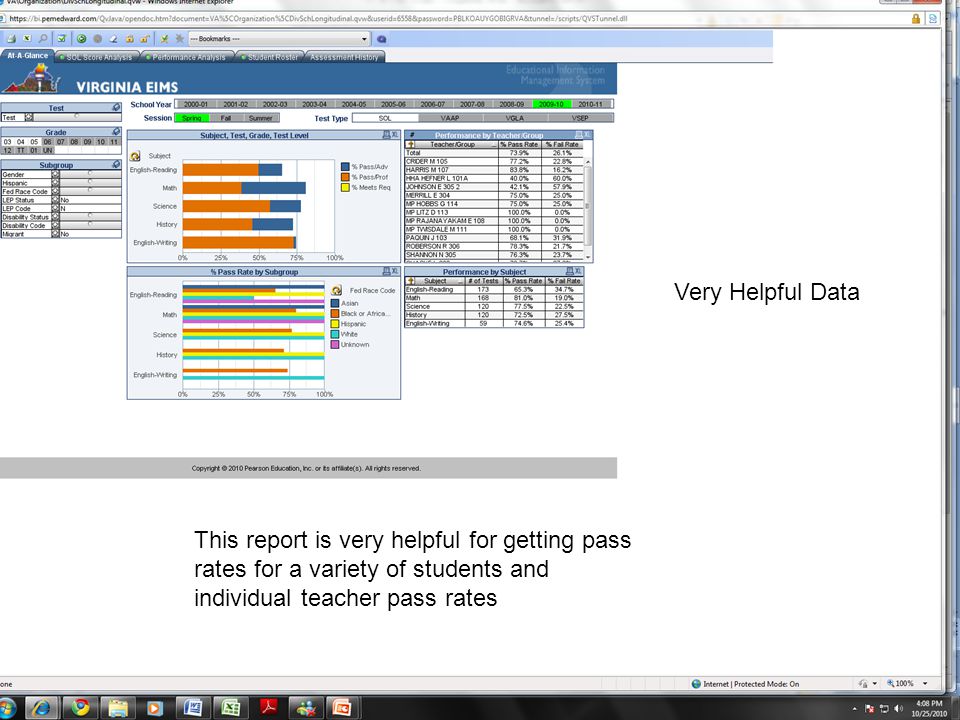Open the SOL Score Analysis tab
The width and height of the screenshot is (960, 720).
click(98, 57)
